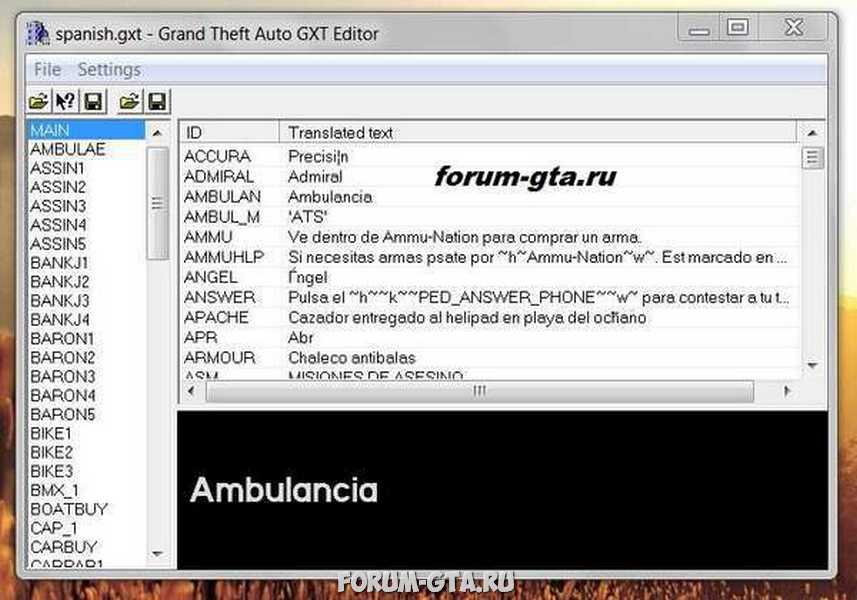This screenshot has height=600, width=857.
Task: Select the BARON3 table entry
Action: click(87, 377)
